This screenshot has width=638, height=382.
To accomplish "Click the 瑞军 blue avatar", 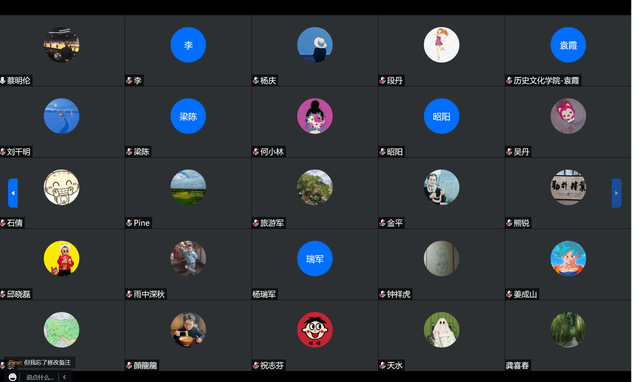I will click(x=315, y=259).
